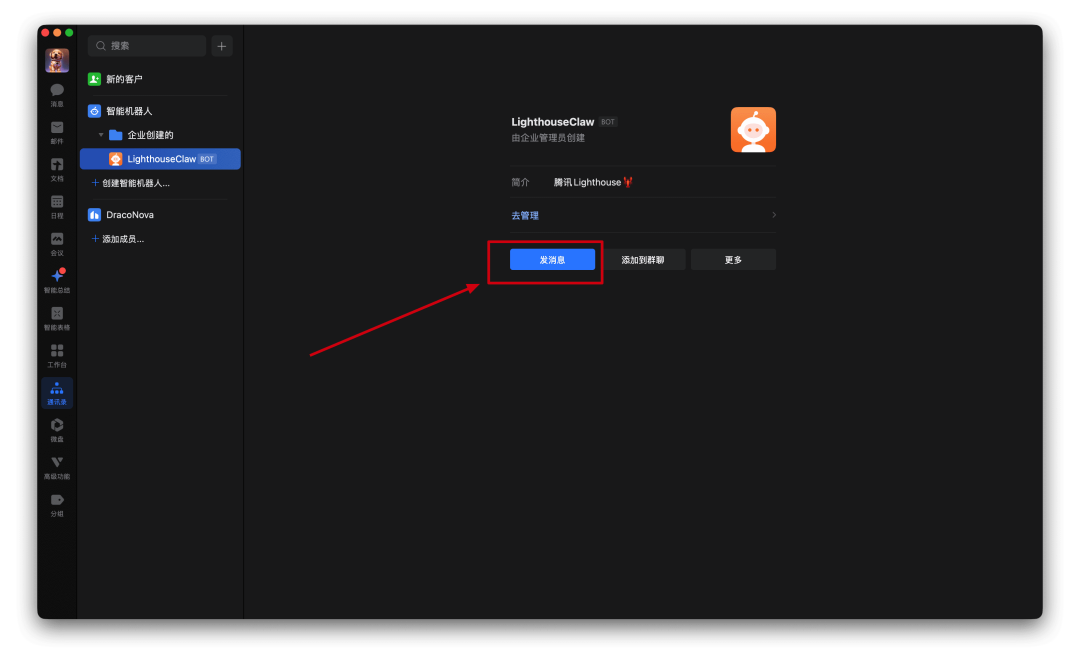Click the 添加到群聊 (Add to Group) button

click(x=643, y=260)
